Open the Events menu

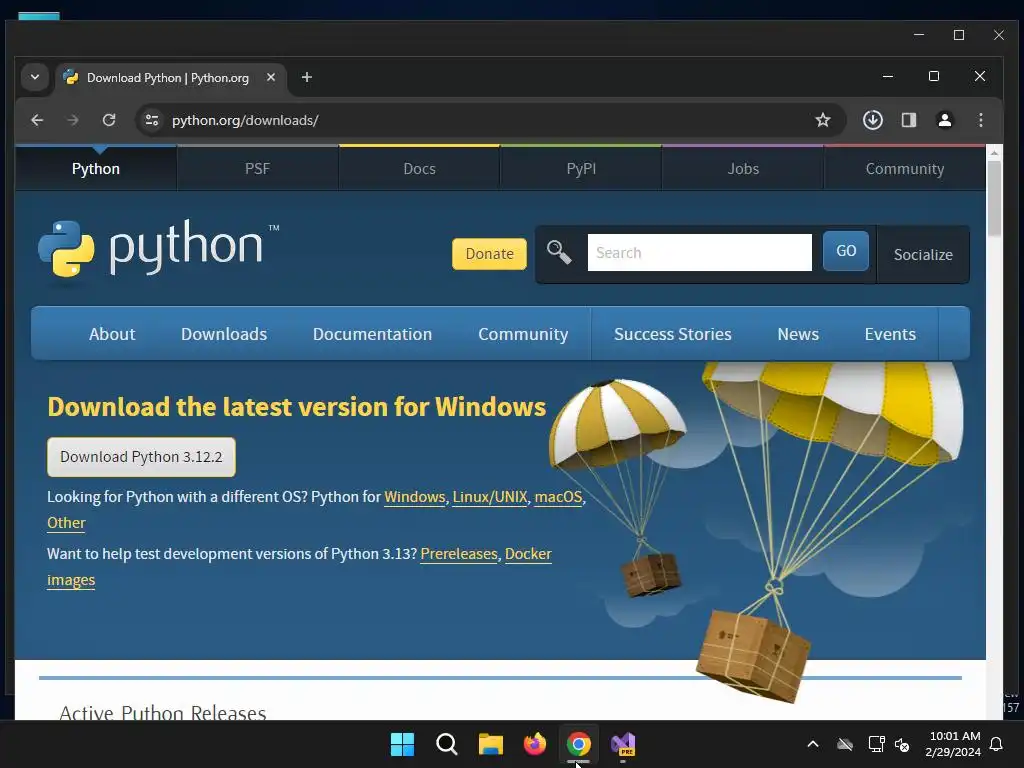tap(890, 334)
